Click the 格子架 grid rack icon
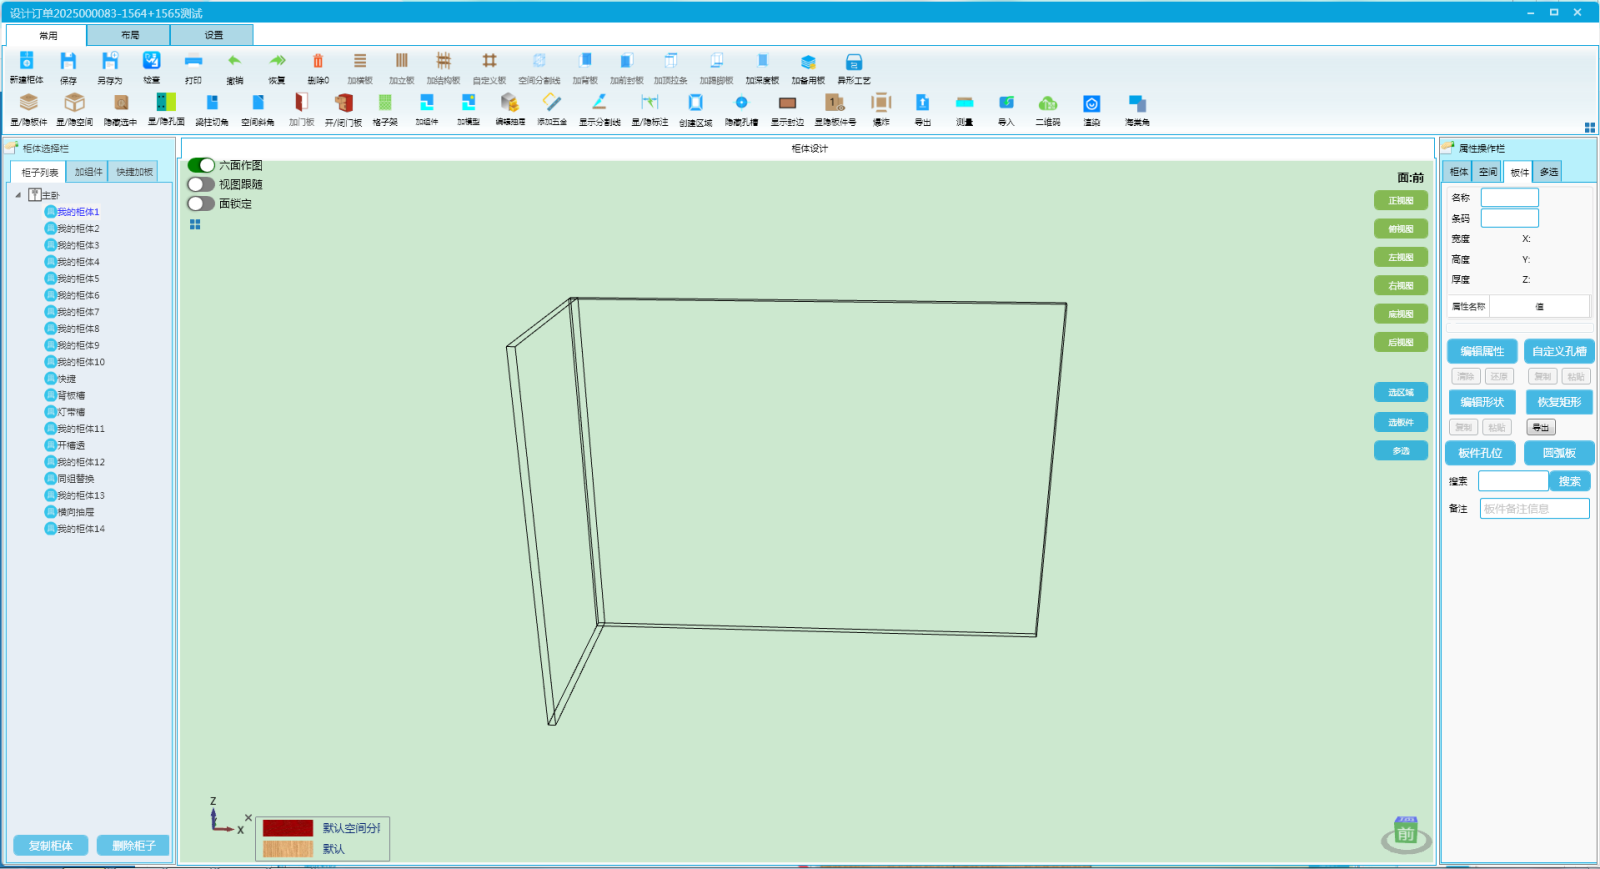Viewport: 1600px width, 869px height. point(385,103)
